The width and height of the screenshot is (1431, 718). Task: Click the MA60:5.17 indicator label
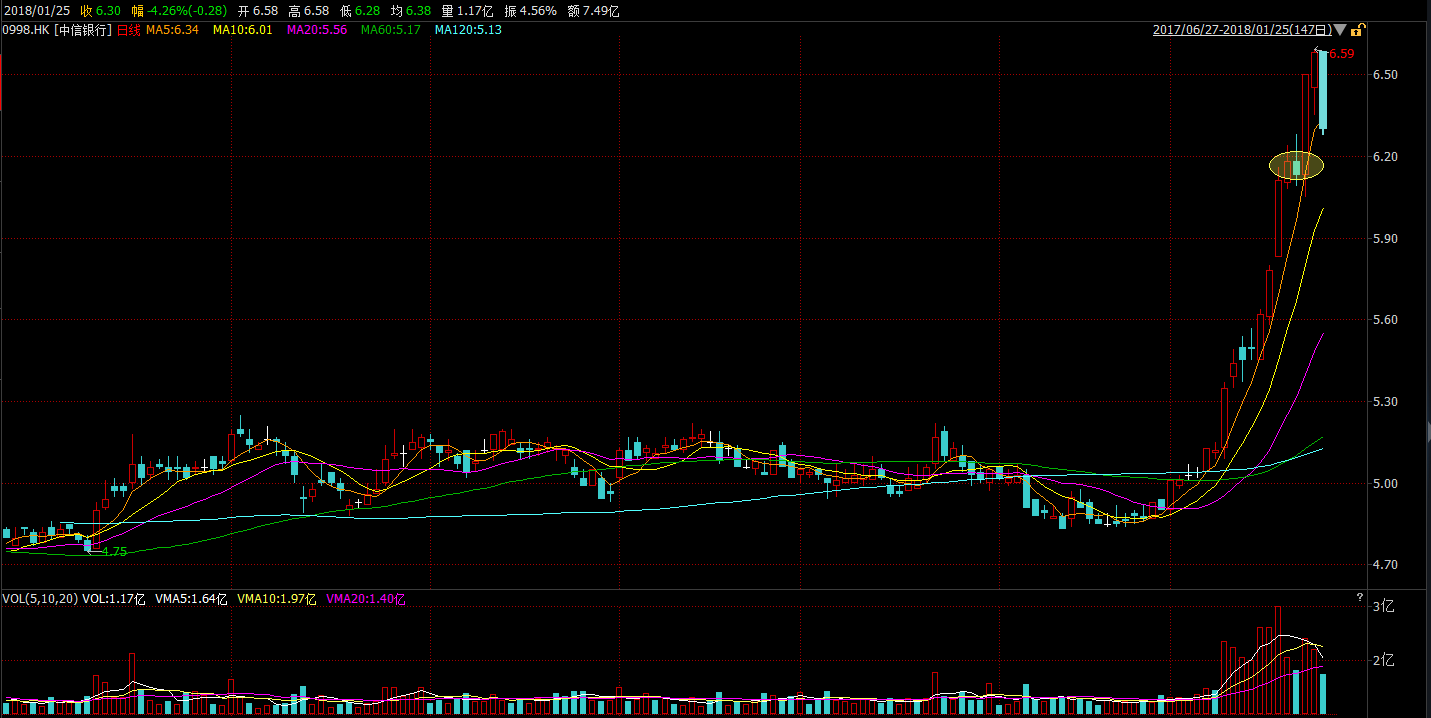[391, 30]
